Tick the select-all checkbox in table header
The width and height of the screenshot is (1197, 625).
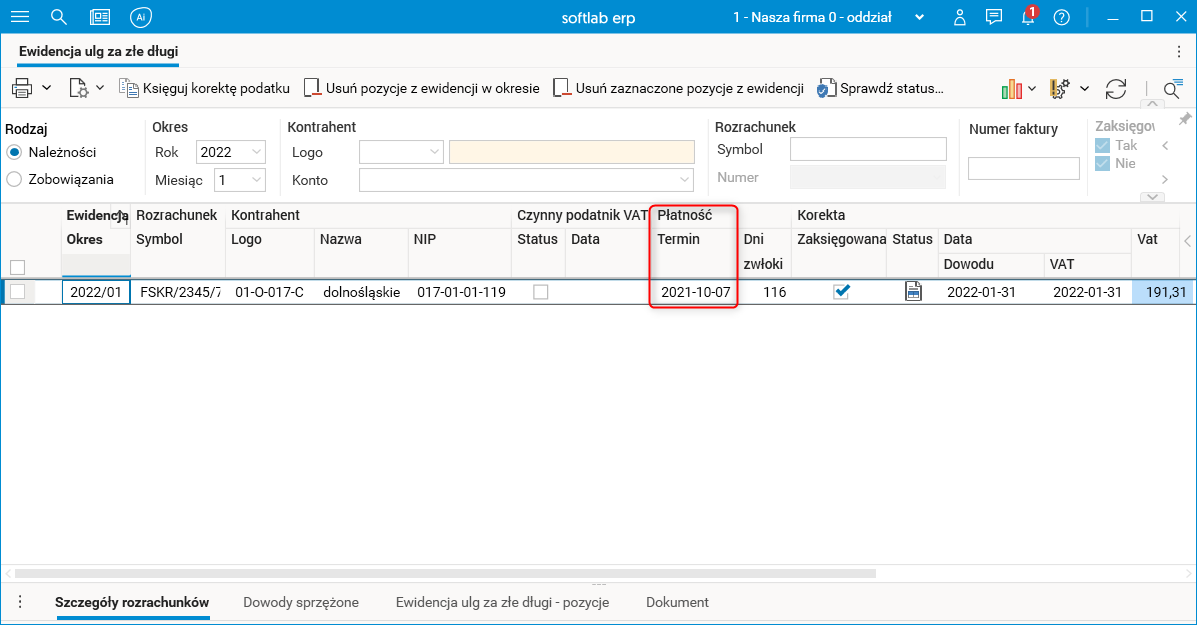pos(18,267)
